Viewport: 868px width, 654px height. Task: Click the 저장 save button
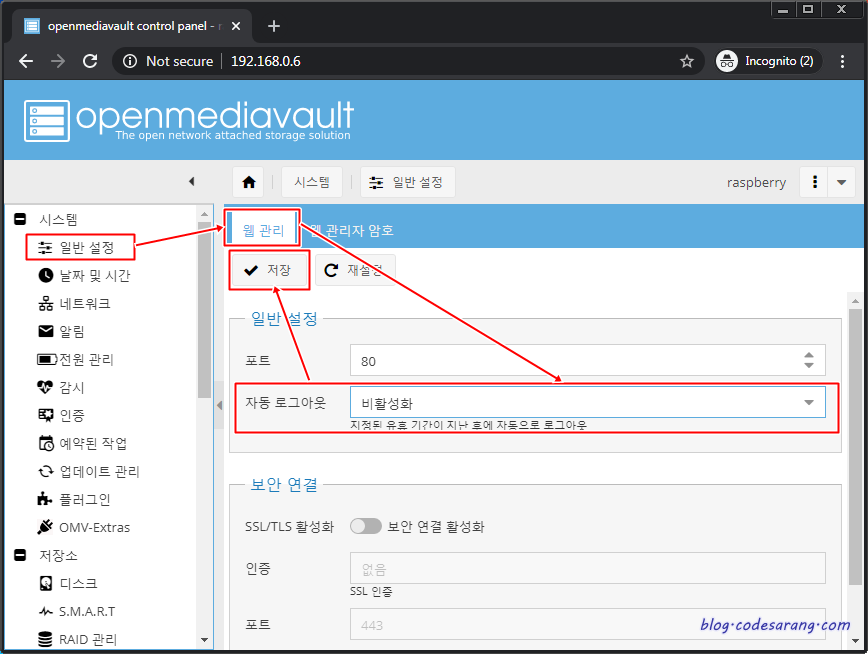(270, 270)
